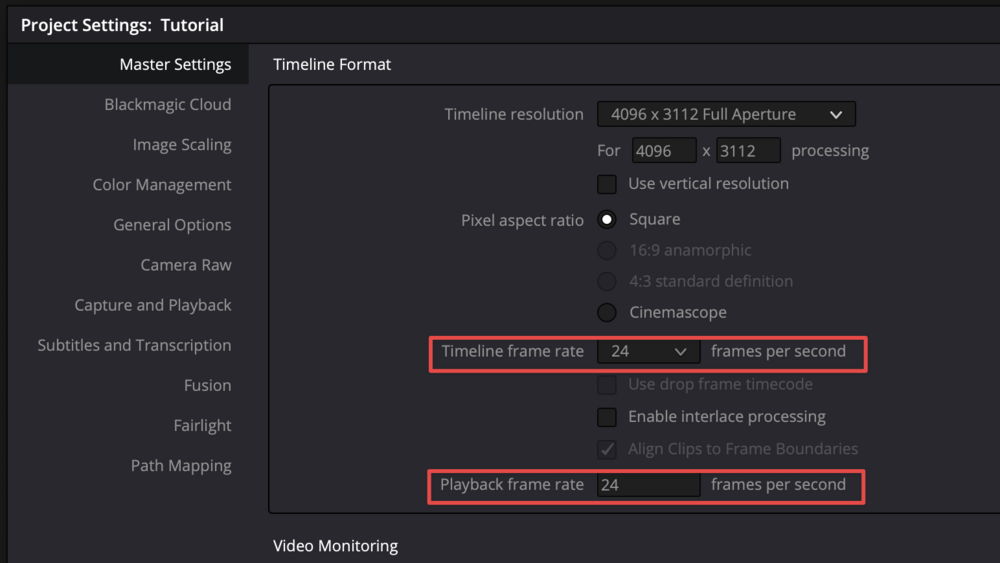
Task: Click the Playback frame rate field
Action: click(648, 485)
